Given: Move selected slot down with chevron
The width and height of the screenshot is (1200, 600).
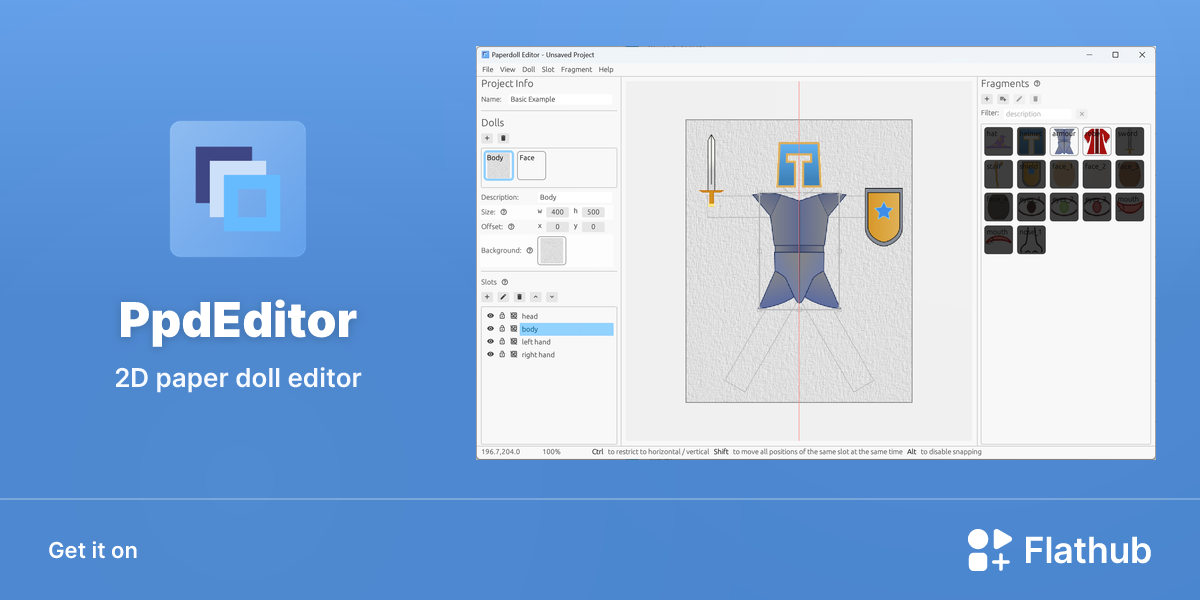Looking at the screenshot, I should [551, 297].
